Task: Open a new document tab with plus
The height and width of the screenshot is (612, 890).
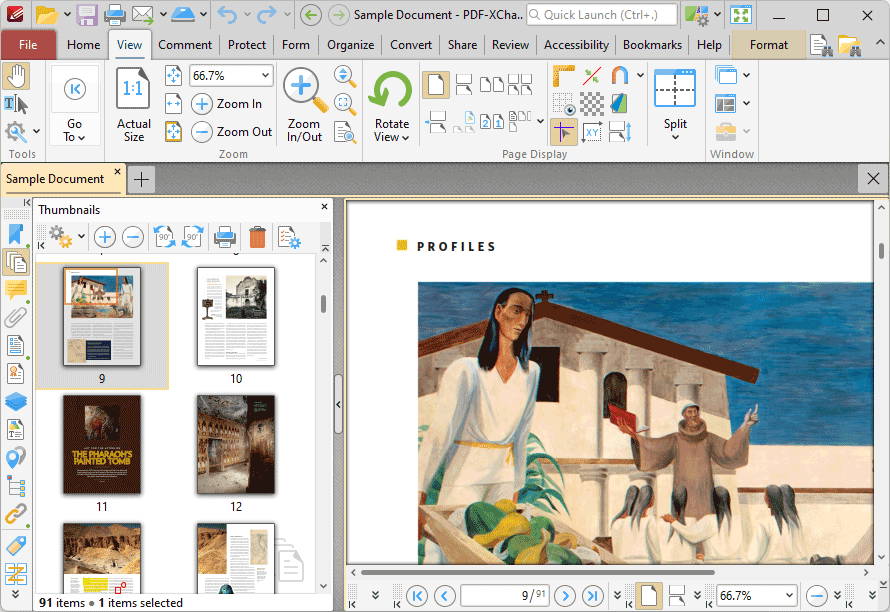Action: (141, 180)
